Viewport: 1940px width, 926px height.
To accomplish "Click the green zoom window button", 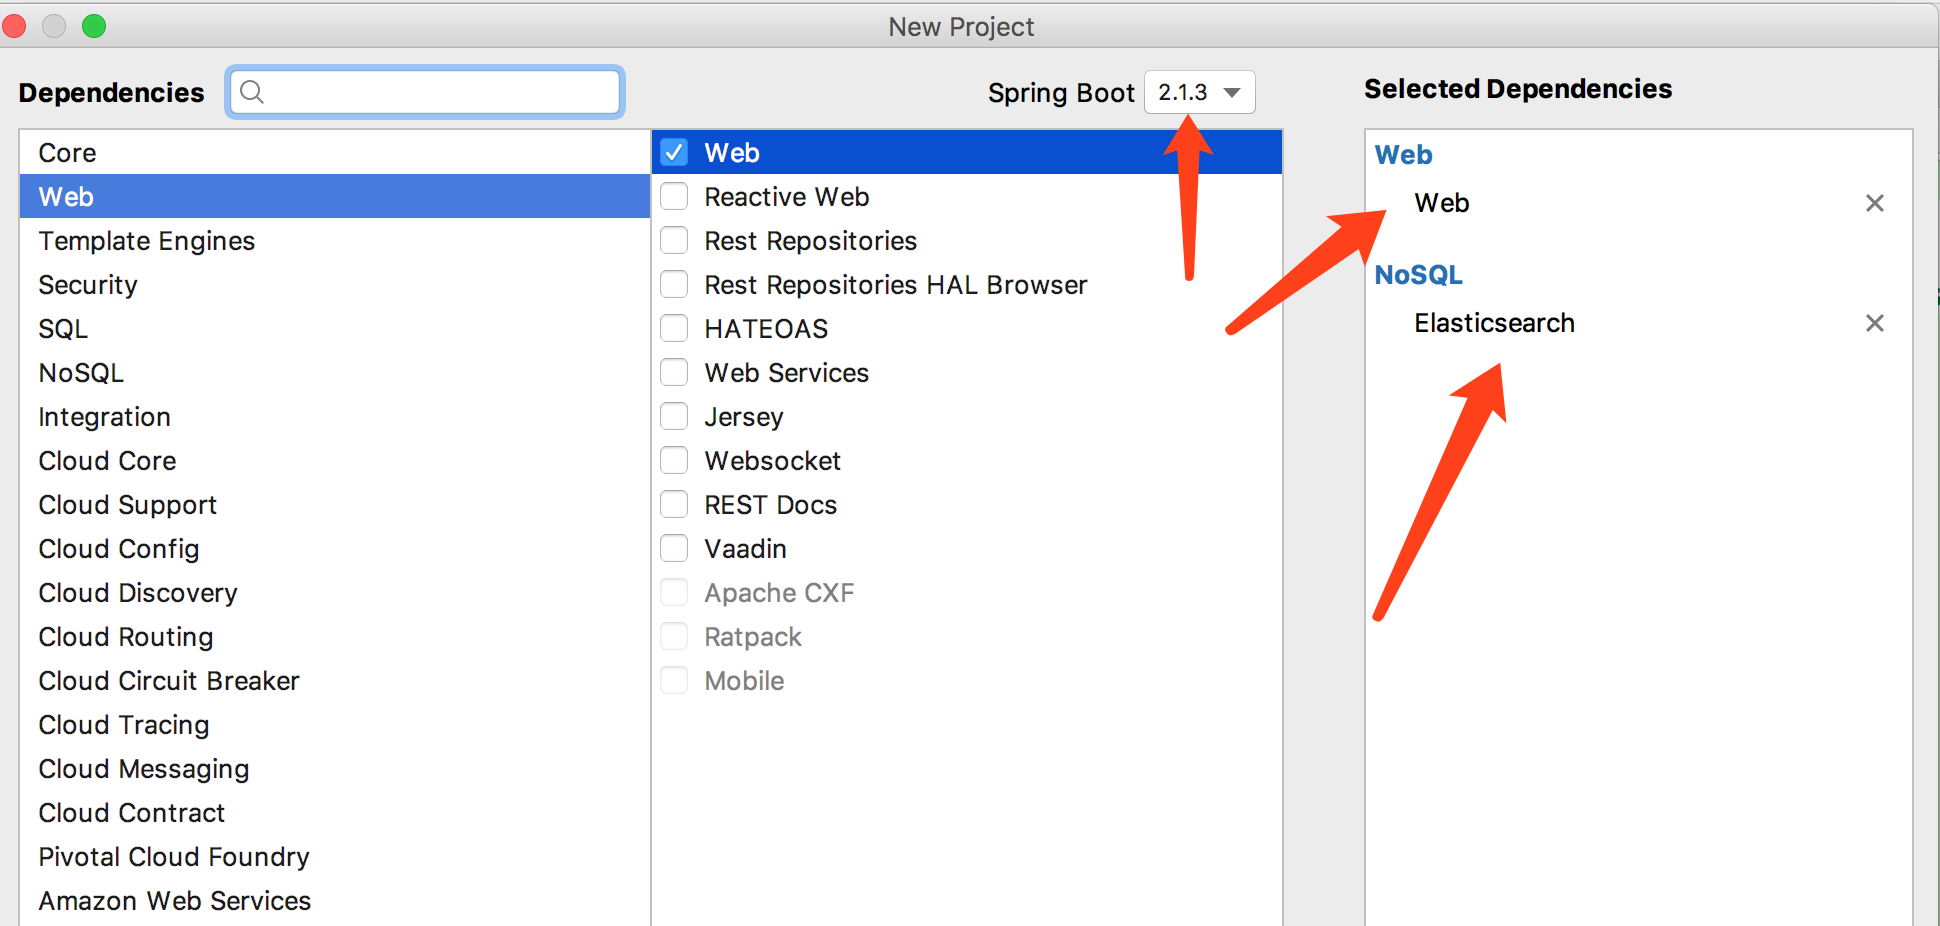I will click(x=94, y=26).
